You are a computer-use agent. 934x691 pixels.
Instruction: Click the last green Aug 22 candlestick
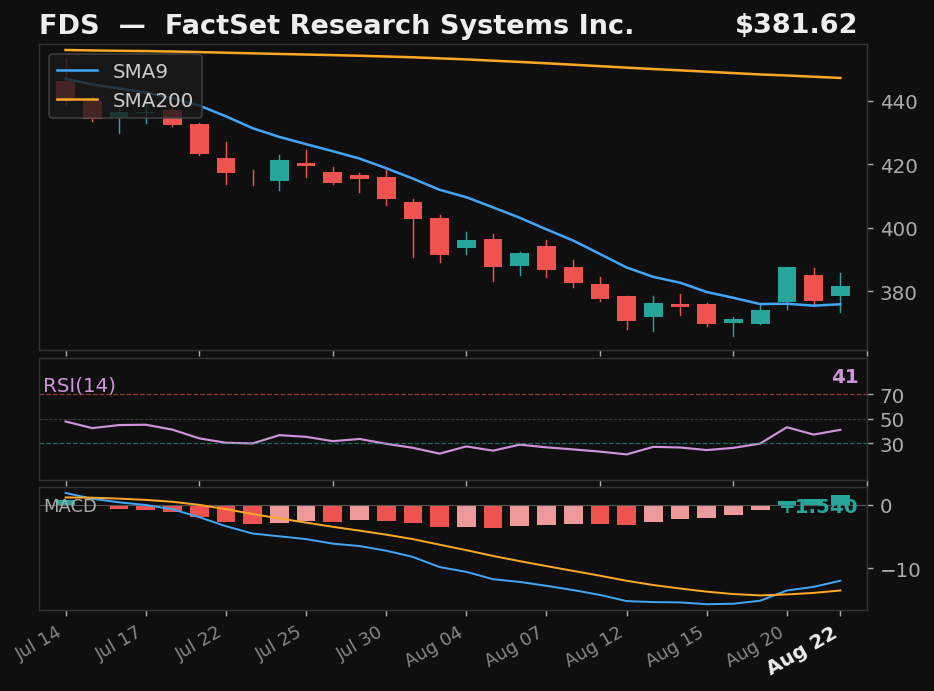coord(840,291)
